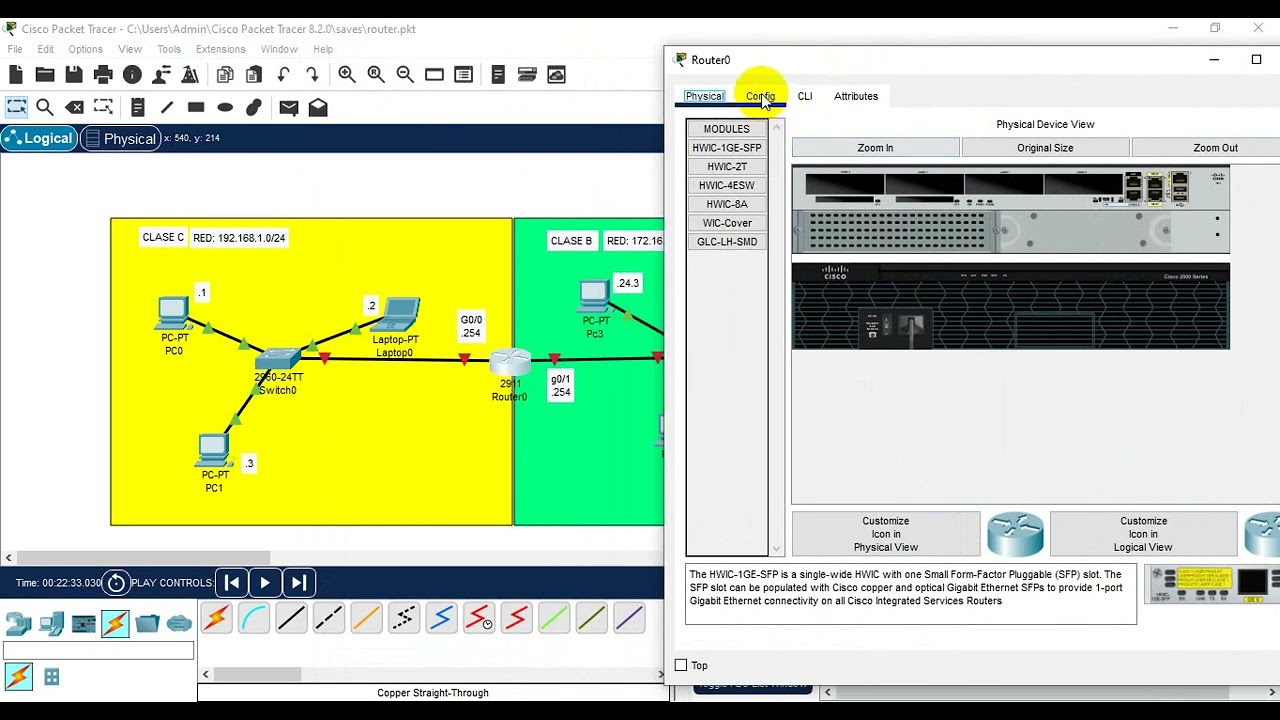Click the device search input field
This screenshot has width=1280, height=720.
coord(98,651)
